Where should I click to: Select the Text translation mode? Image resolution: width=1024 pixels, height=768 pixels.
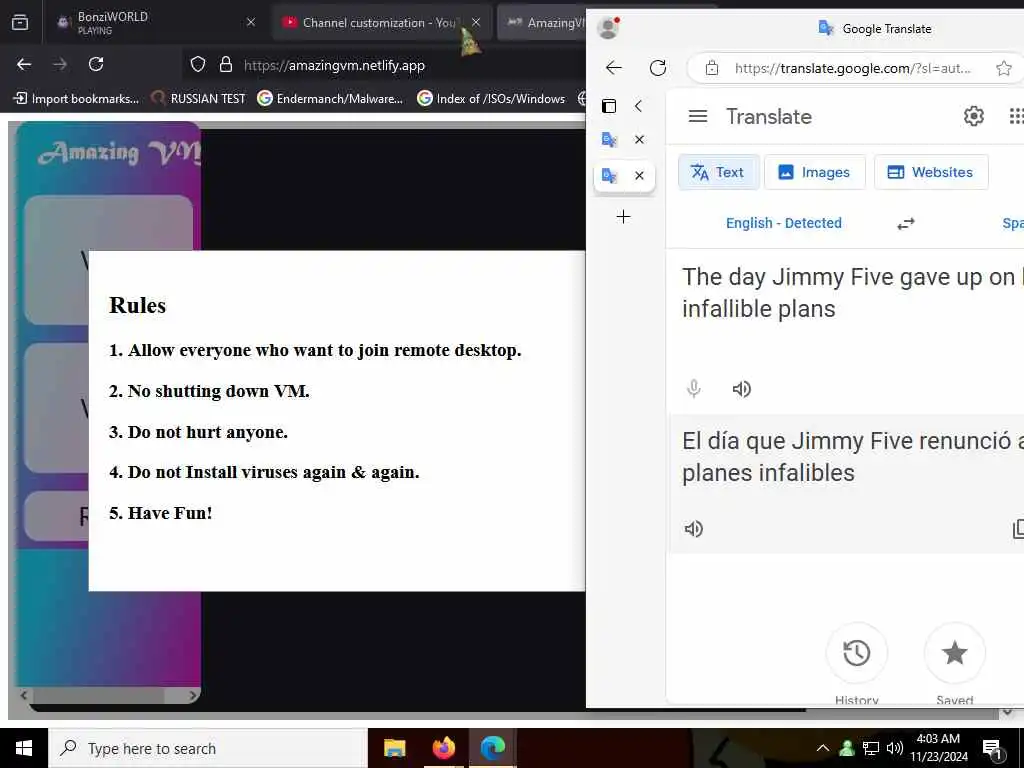(x=718, y=172)
